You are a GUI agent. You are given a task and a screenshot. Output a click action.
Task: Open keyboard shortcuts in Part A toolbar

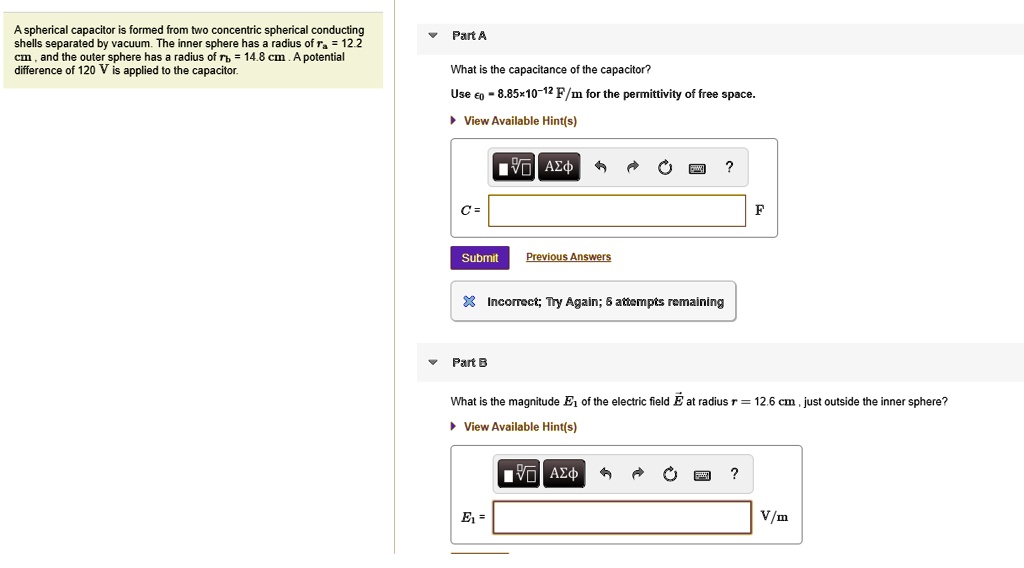697,168
